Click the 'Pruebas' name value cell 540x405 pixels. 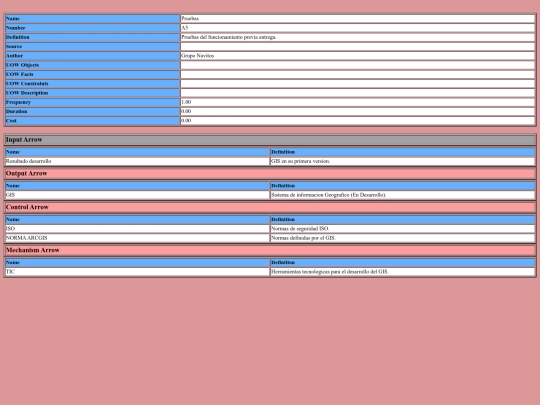click(x=357, y=19)
